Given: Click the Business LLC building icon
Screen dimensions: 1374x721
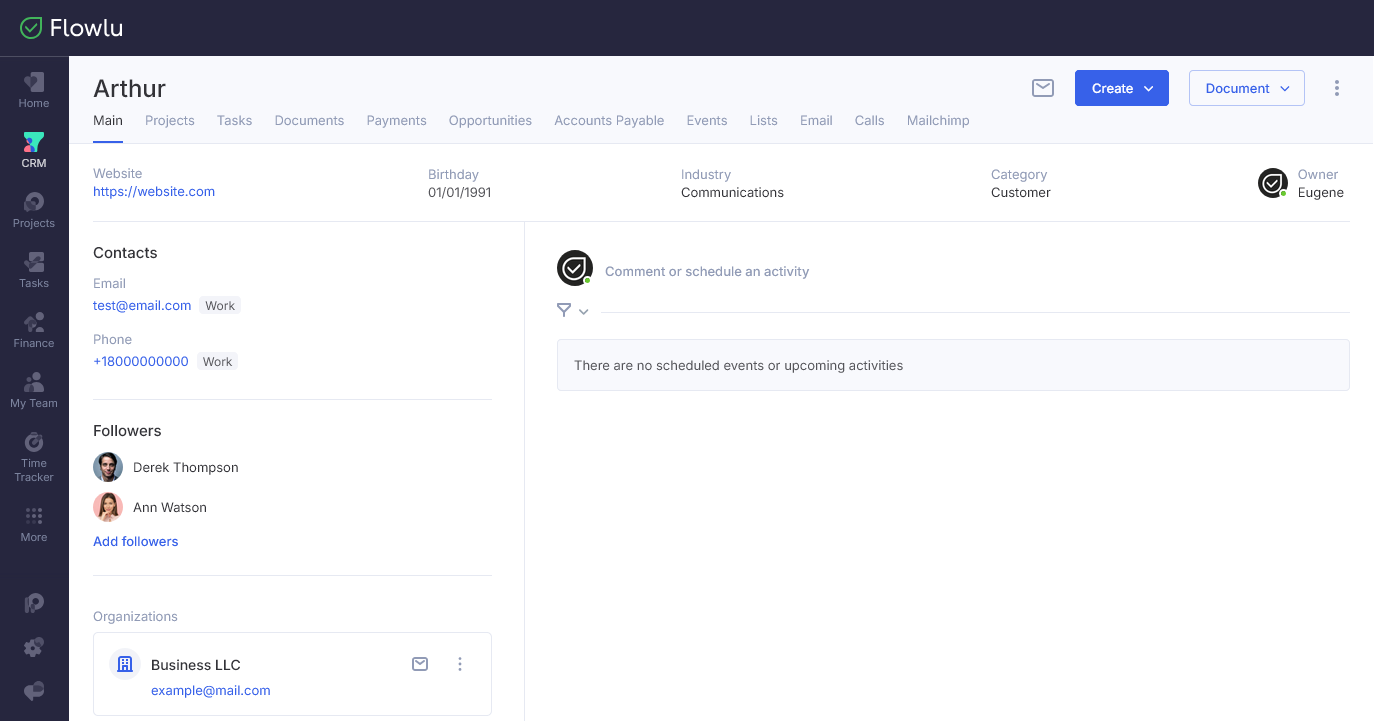Looking at the screenshot, I should coord(125,664).
